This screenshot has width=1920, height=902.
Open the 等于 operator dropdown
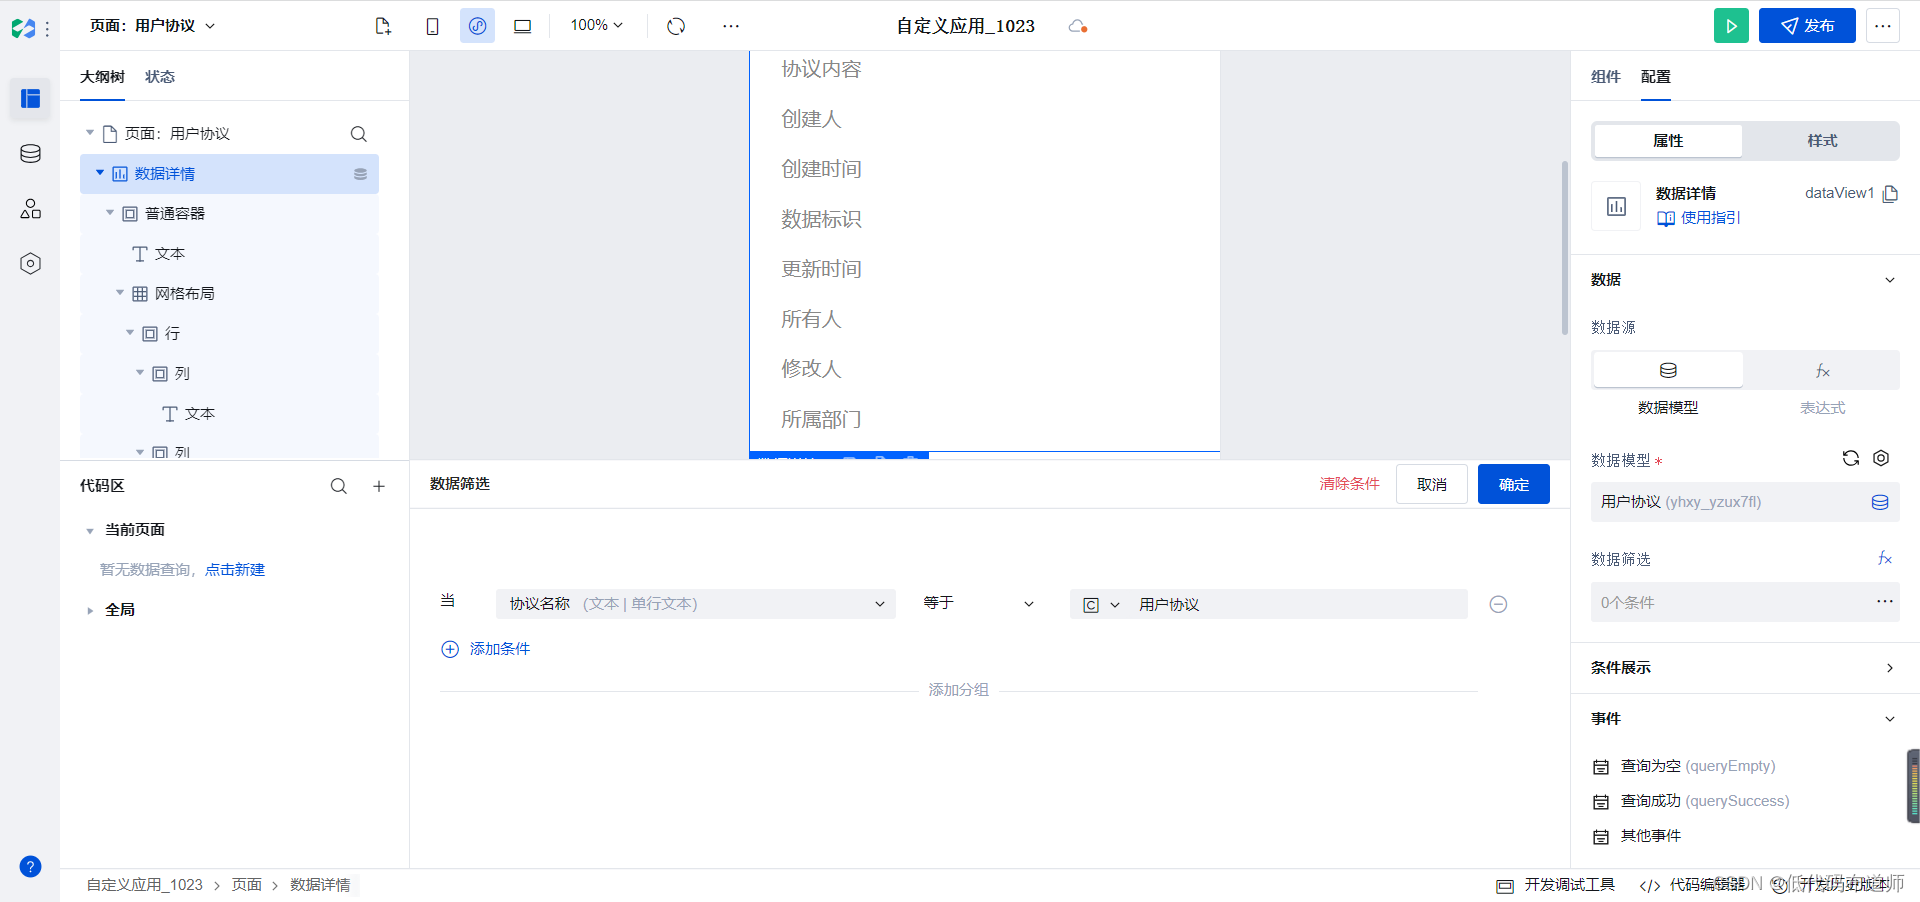[x=979, y=603]
